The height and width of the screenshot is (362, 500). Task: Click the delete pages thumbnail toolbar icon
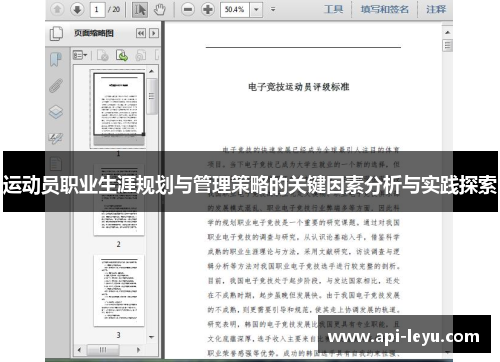102,55
